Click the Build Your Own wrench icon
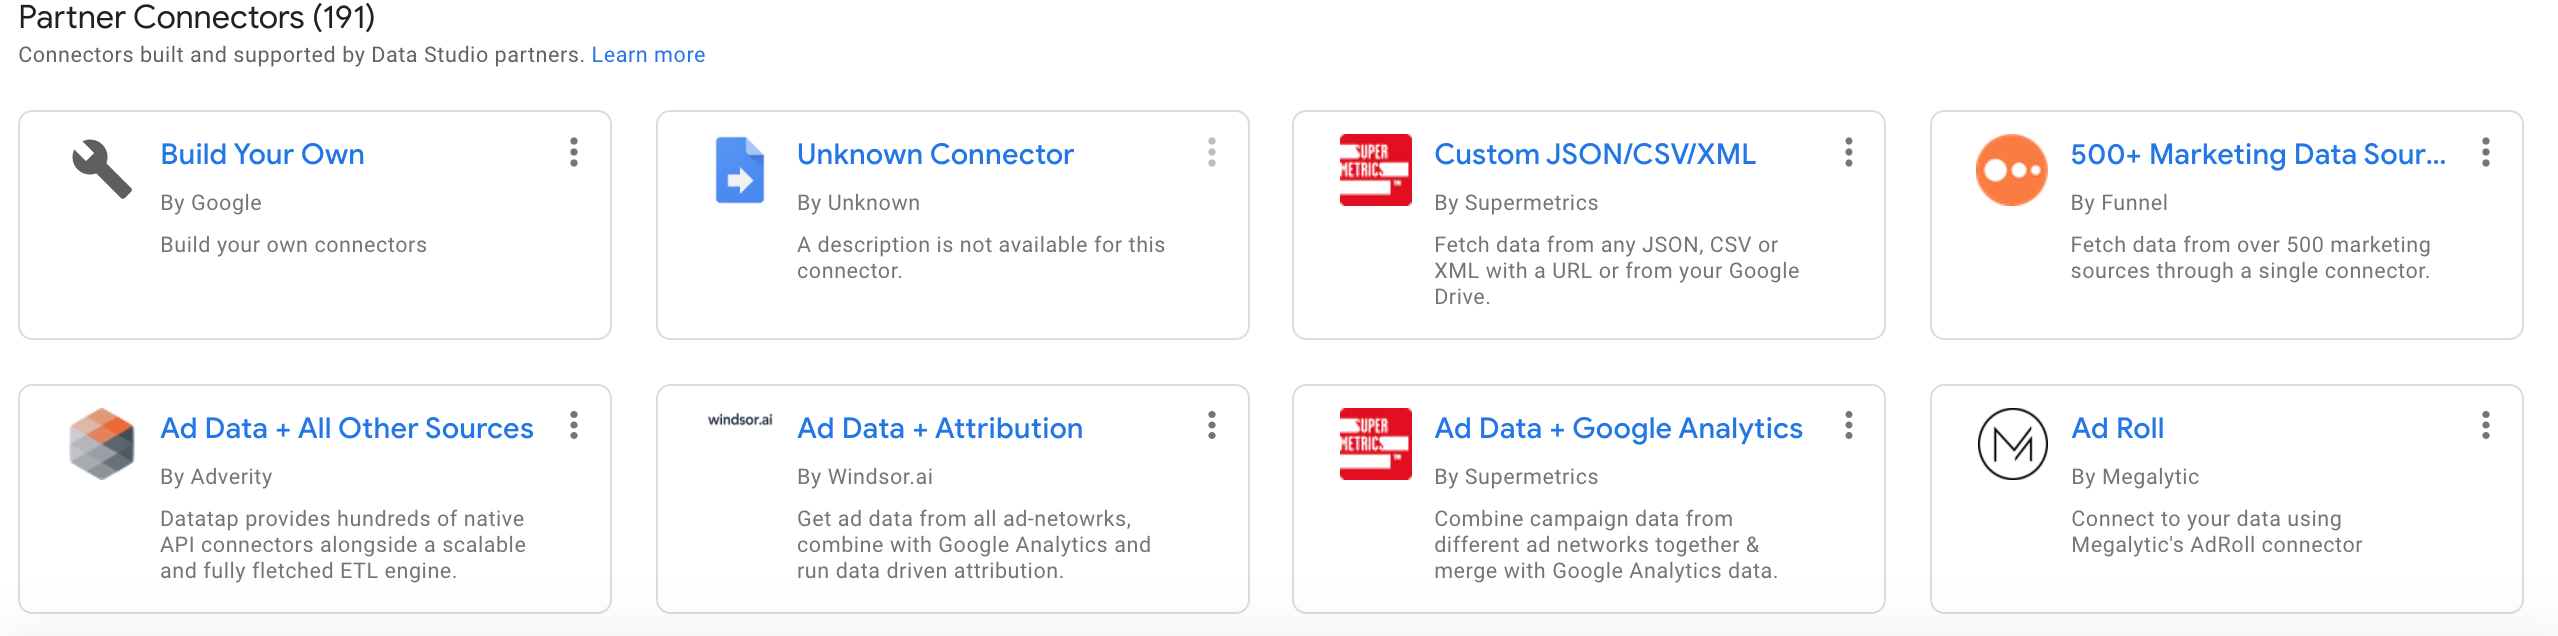This screenshot has height=636, width=2558. tap(102, 170)
